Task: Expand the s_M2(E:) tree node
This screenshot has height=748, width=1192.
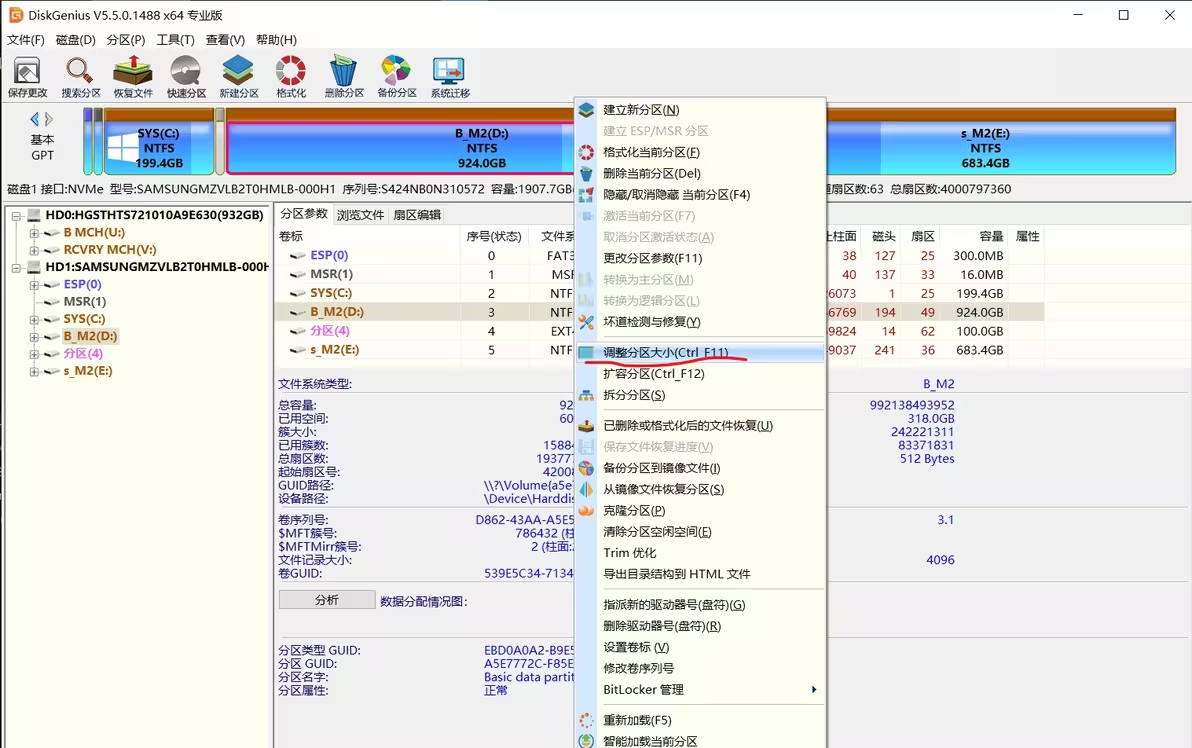Action: [33, 370]
